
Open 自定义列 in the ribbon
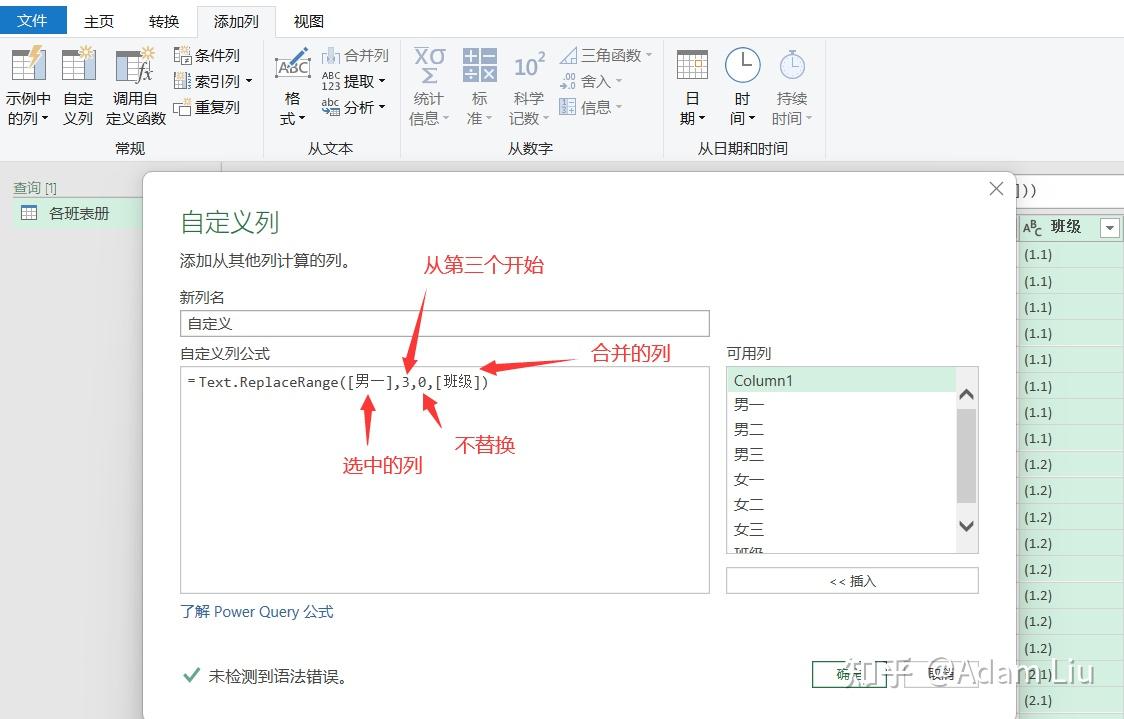click(x=78, y=65)
